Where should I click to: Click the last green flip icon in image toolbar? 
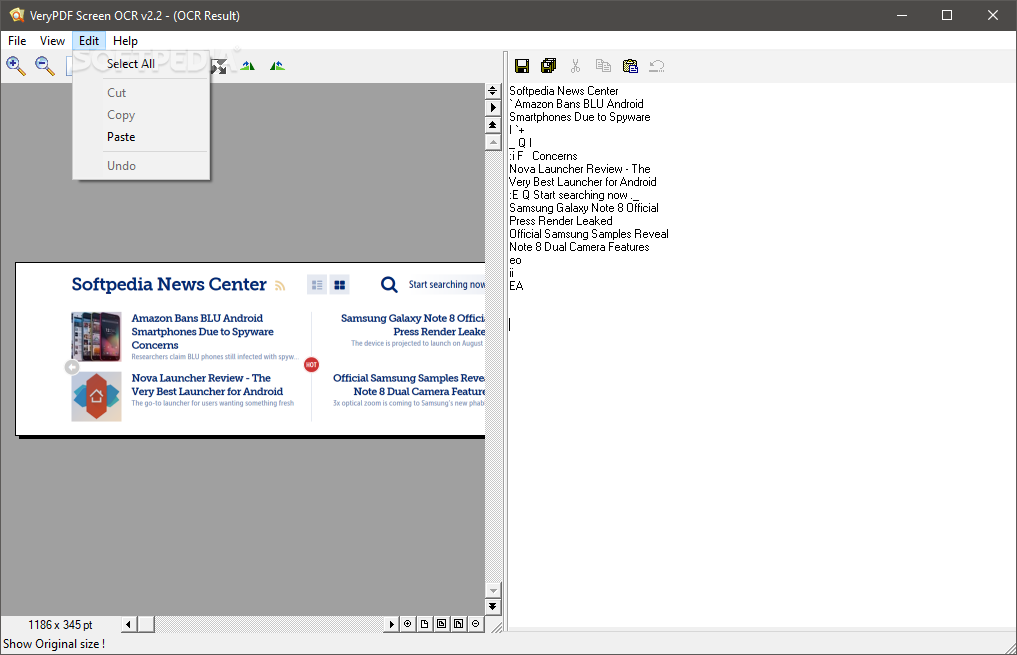pos(277,66)
